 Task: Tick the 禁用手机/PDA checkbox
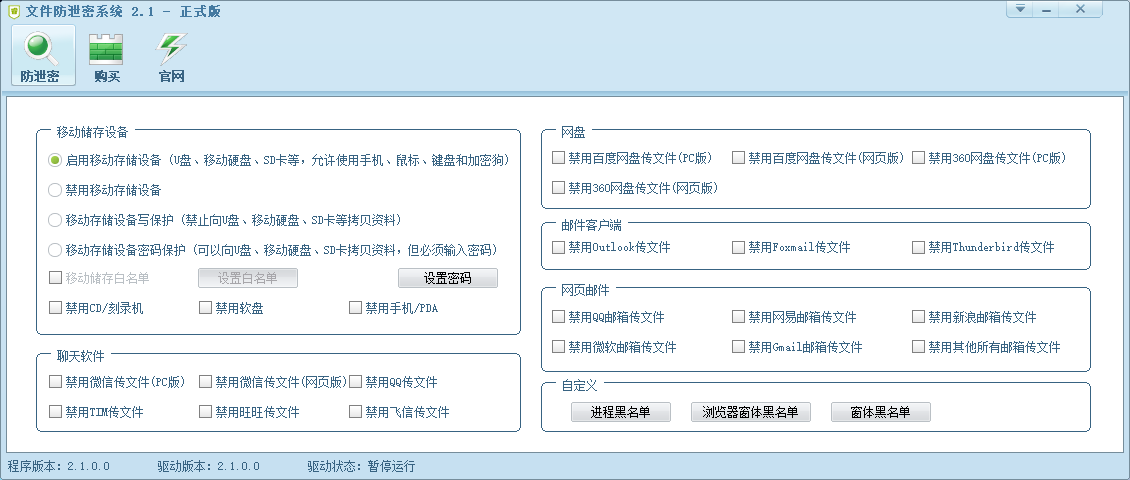356,308
